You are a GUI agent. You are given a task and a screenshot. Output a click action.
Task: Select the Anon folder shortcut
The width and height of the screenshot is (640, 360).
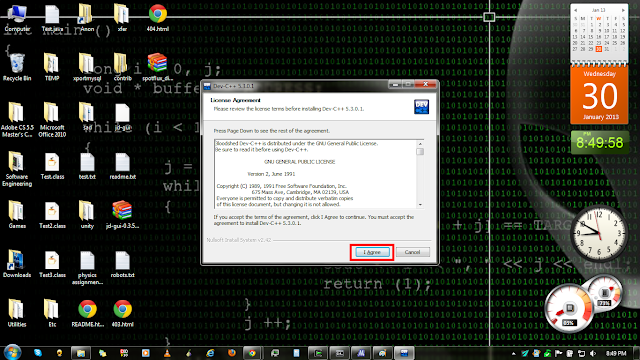87,18
